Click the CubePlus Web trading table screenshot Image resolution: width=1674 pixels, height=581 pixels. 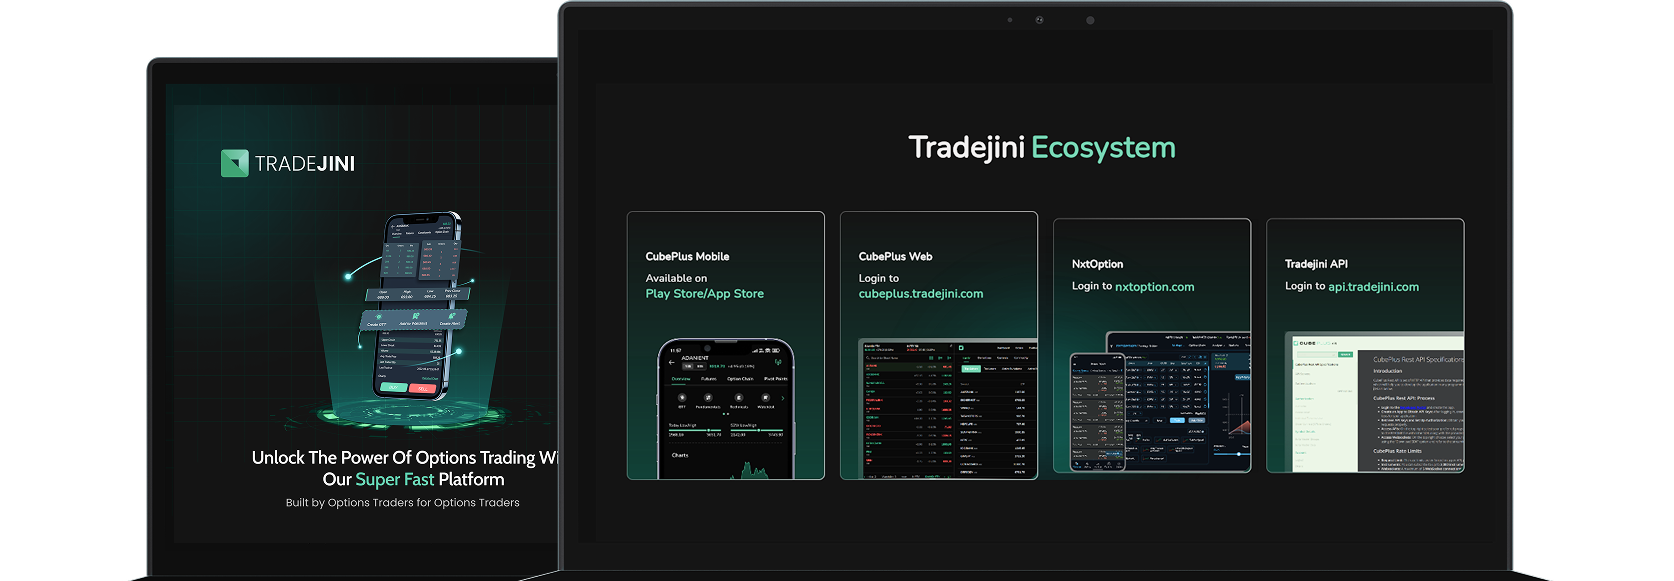(948, 410)
